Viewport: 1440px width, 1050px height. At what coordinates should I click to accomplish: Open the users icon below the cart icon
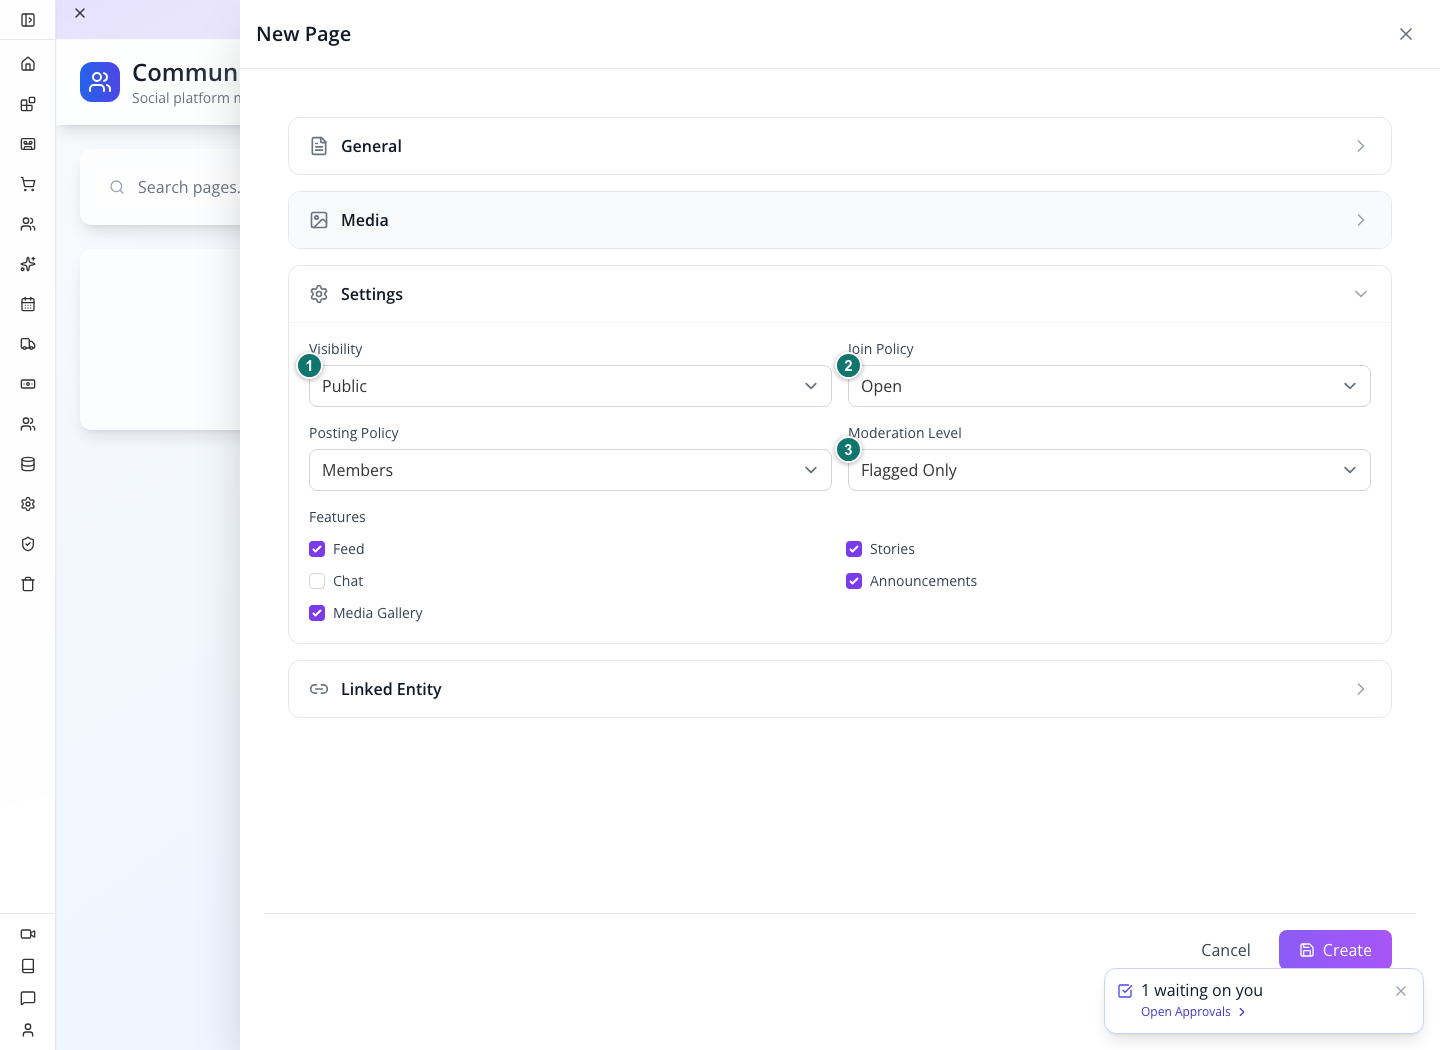(28, 224)
